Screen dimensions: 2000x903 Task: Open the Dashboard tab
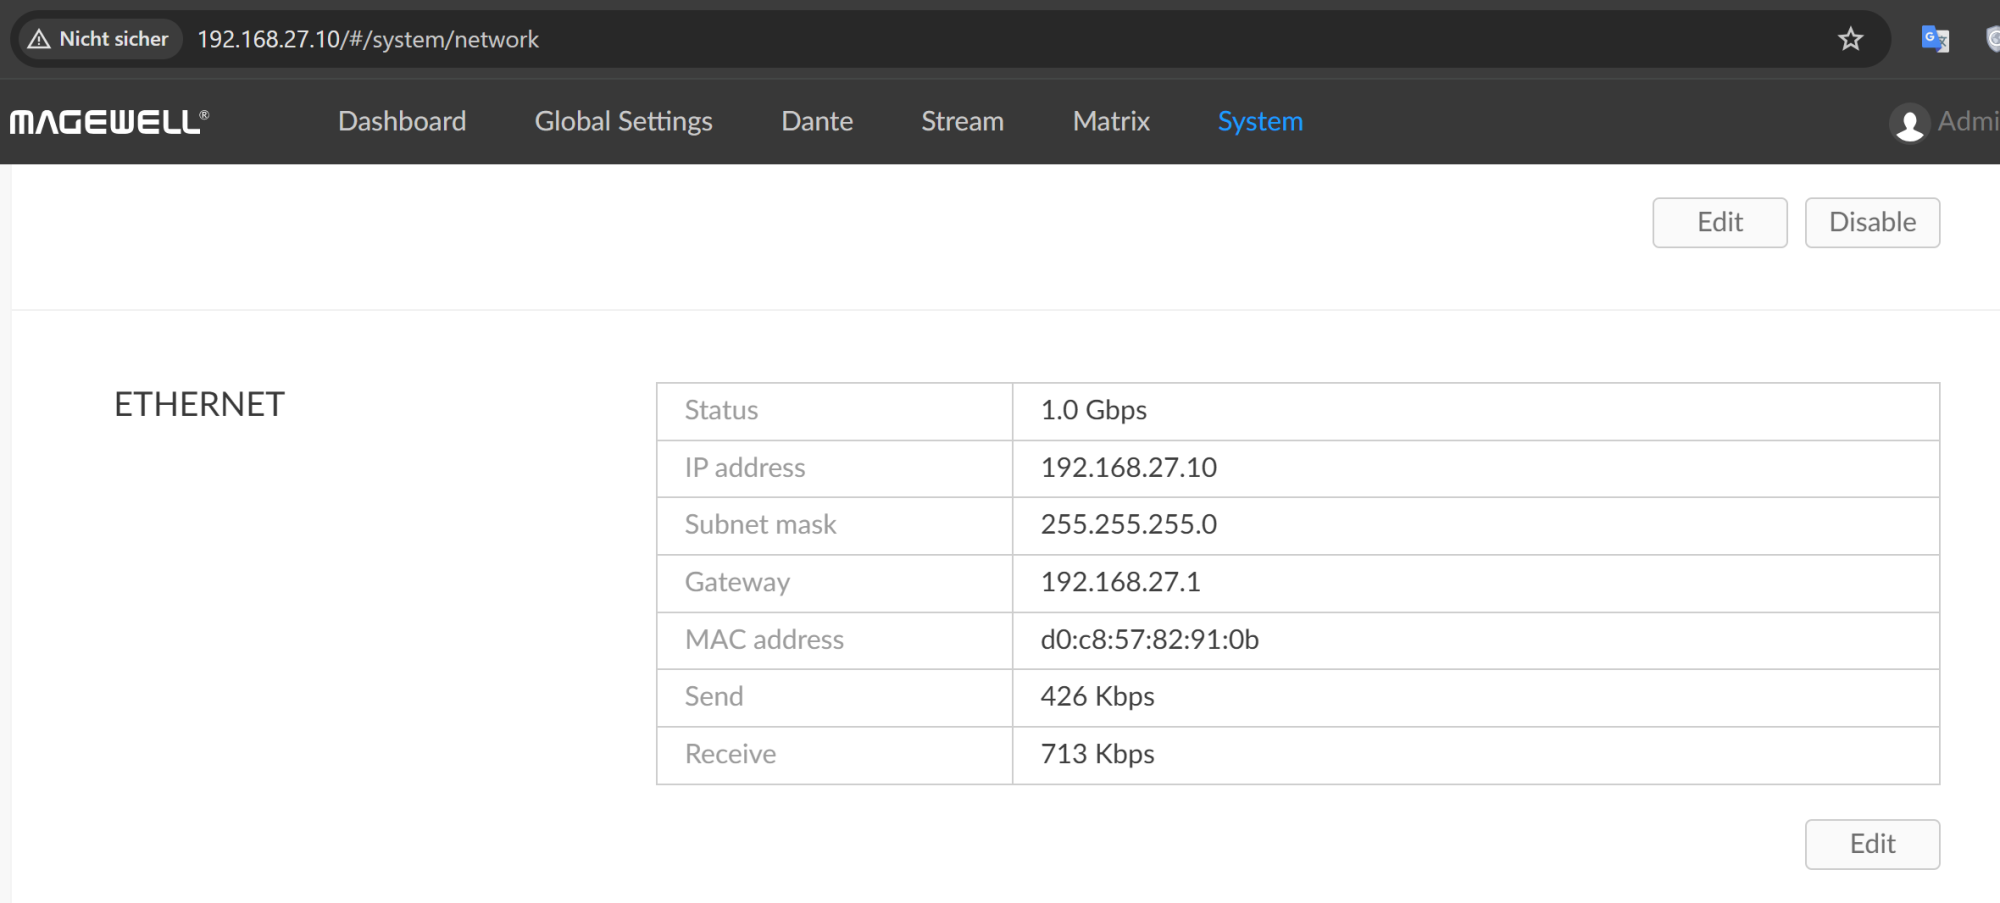point(402,122)
